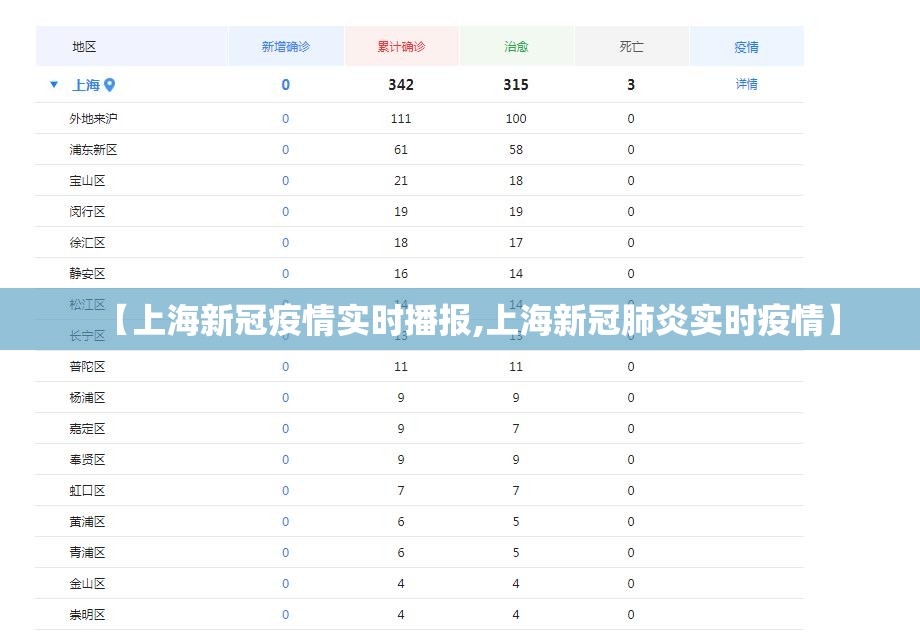Click the 闵行区 district name
Image resolution: width=920 pixels, height=639 pixels.
(87, 212)
